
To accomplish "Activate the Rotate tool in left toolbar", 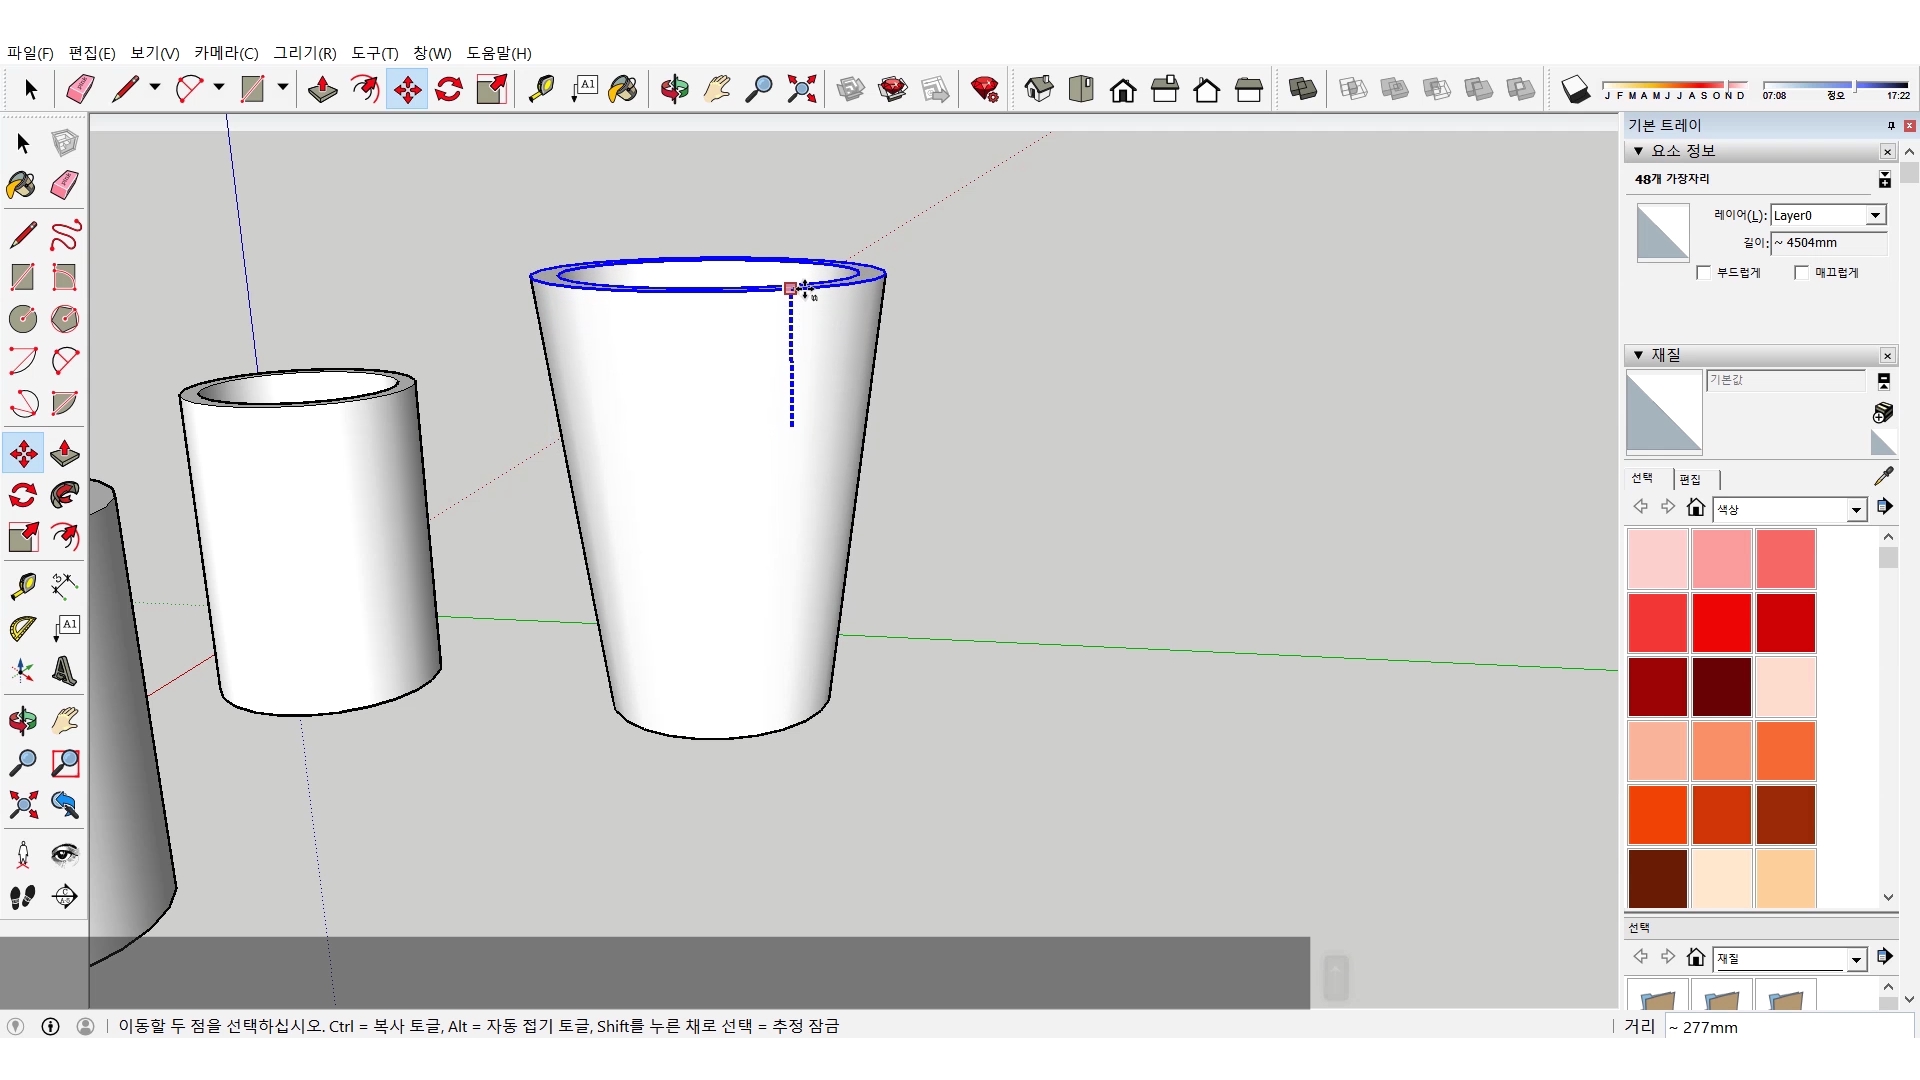I will (23, 496).
